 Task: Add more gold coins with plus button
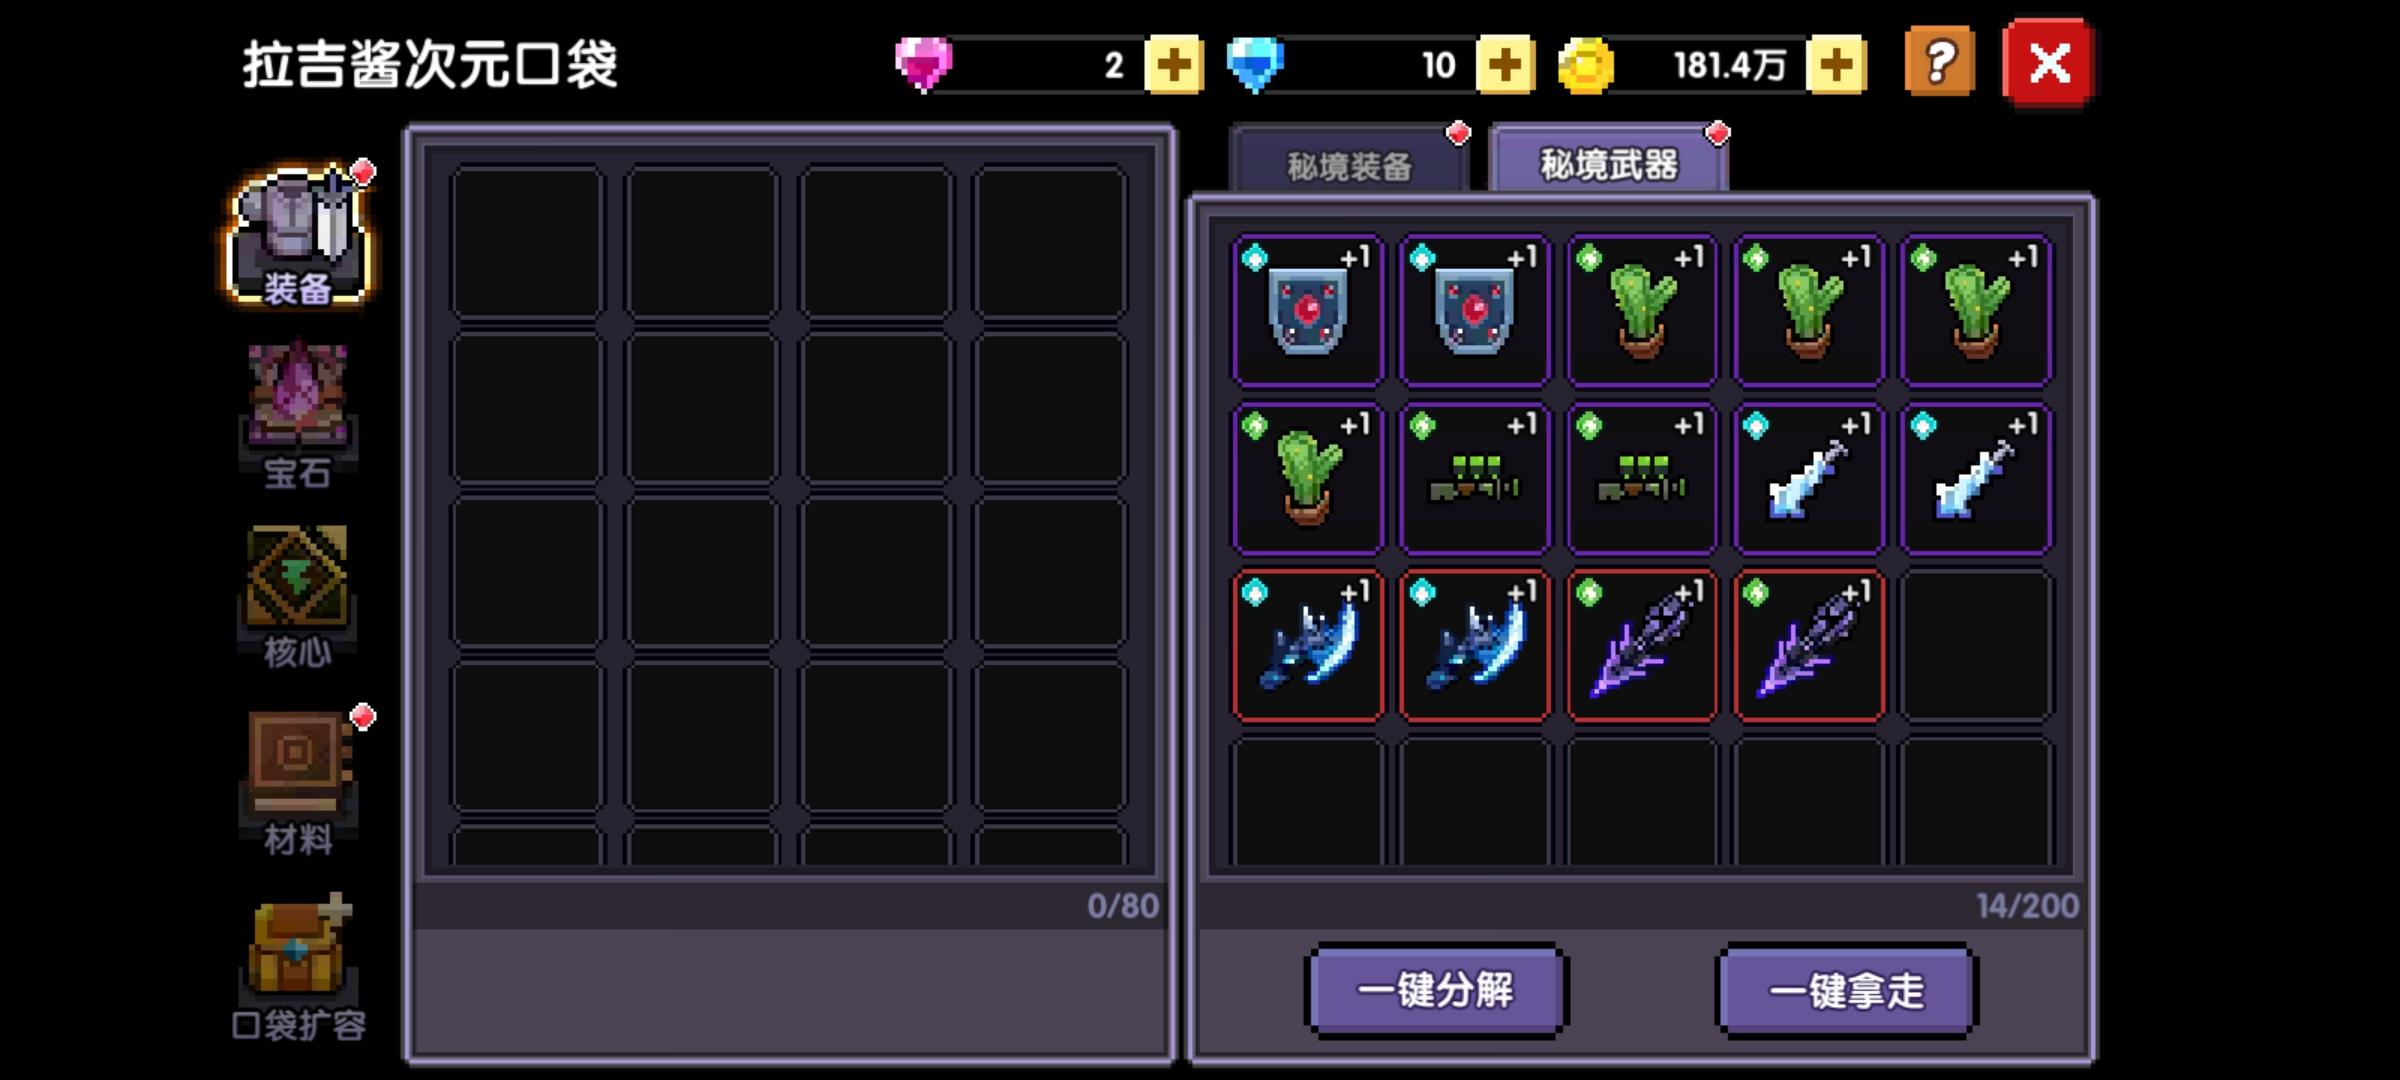click(1836, 65)
